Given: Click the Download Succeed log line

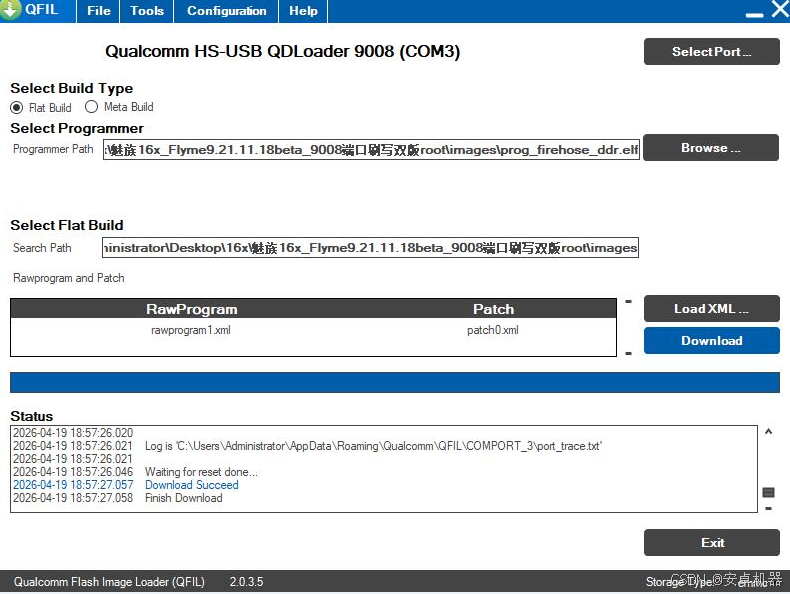Looking at the screenshot, I should 125,485.
